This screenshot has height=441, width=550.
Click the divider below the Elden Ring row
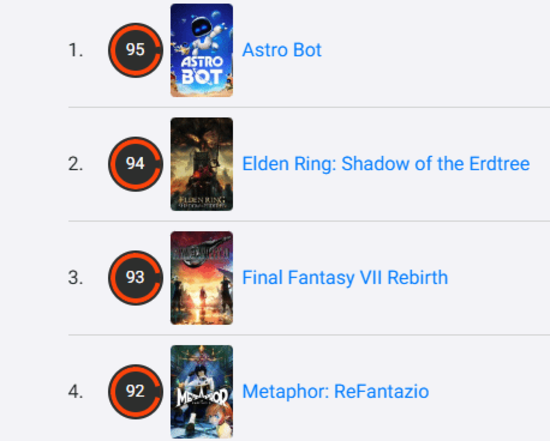(x=309, y=221)
